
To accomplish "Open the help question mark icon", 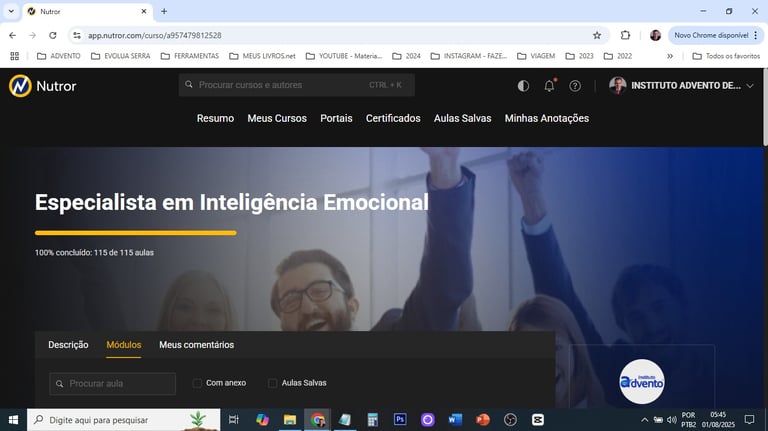I will 575,86.
